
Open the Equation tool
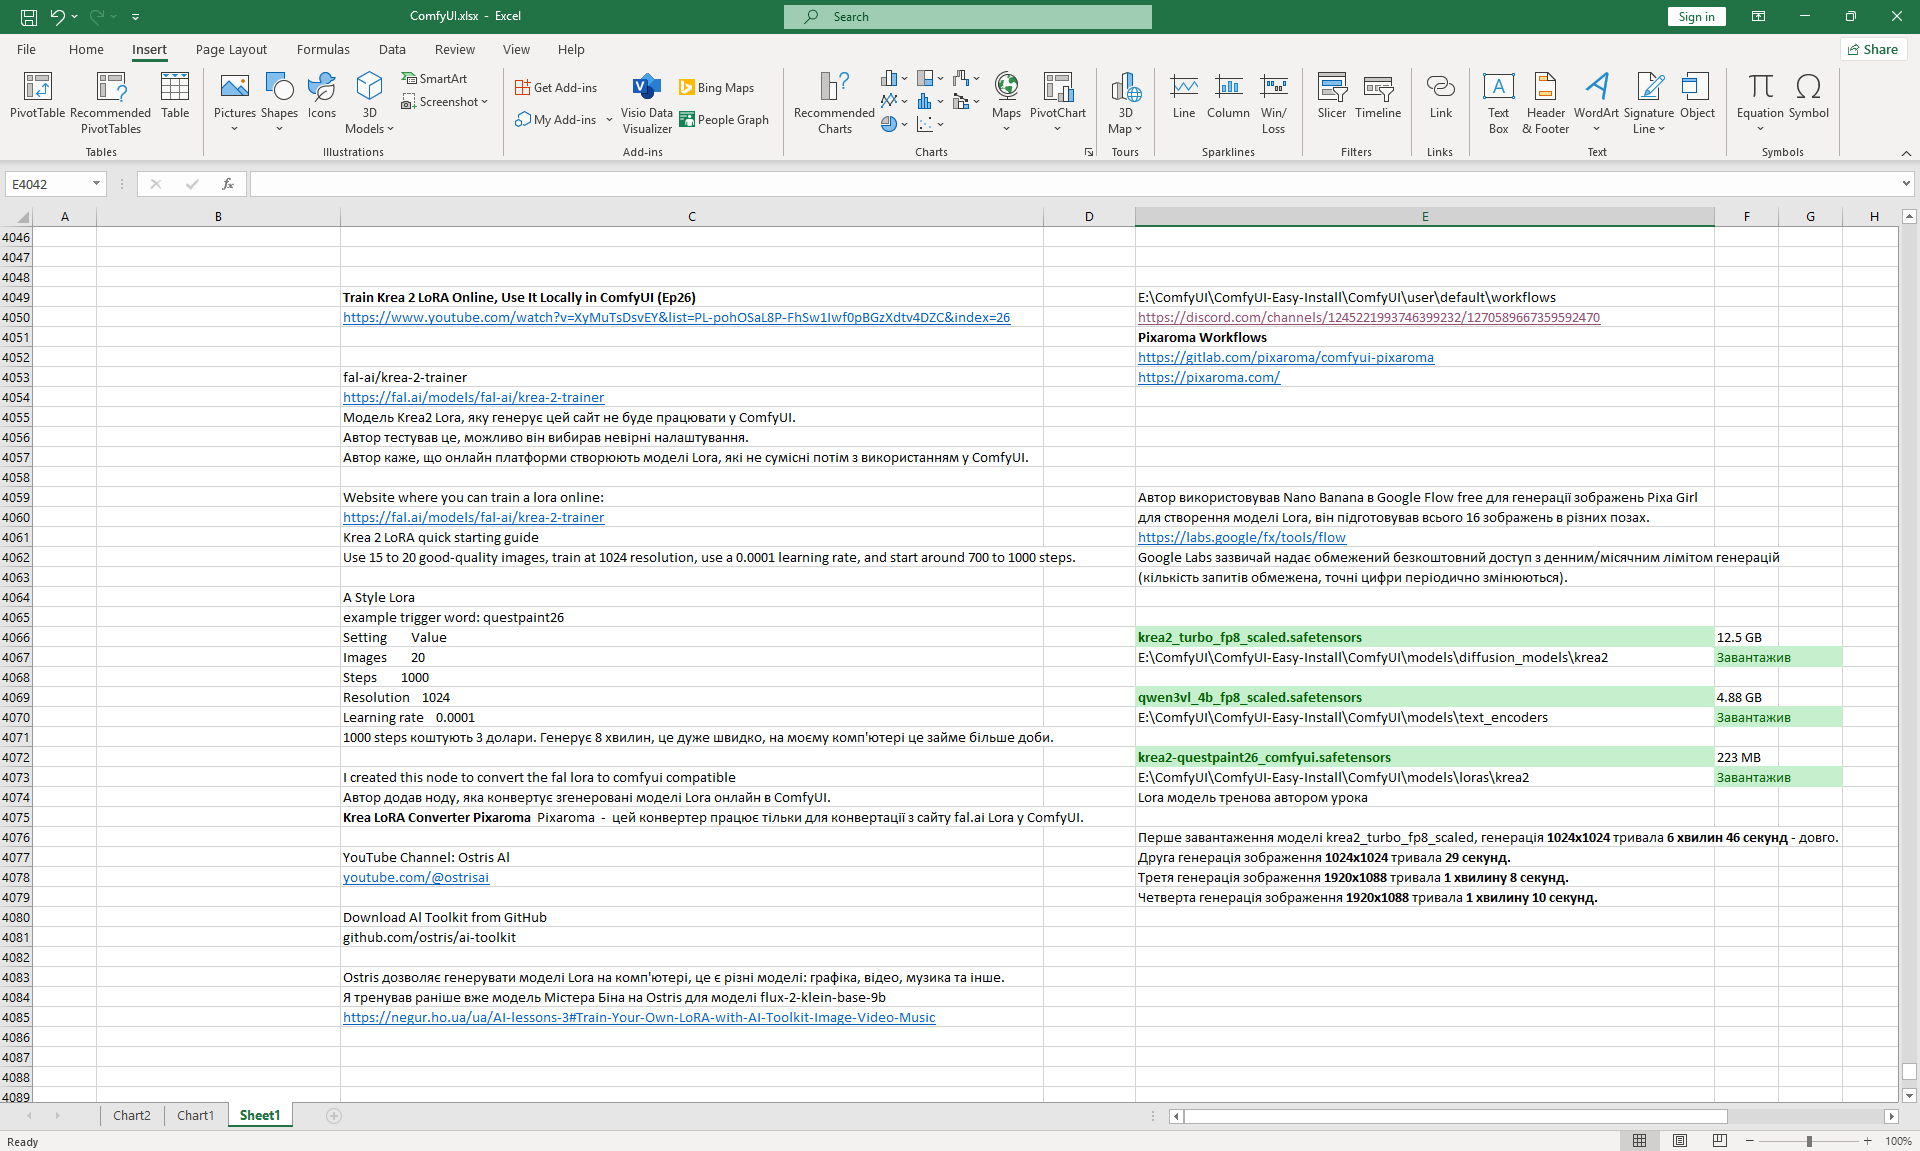coord(1760,102)
